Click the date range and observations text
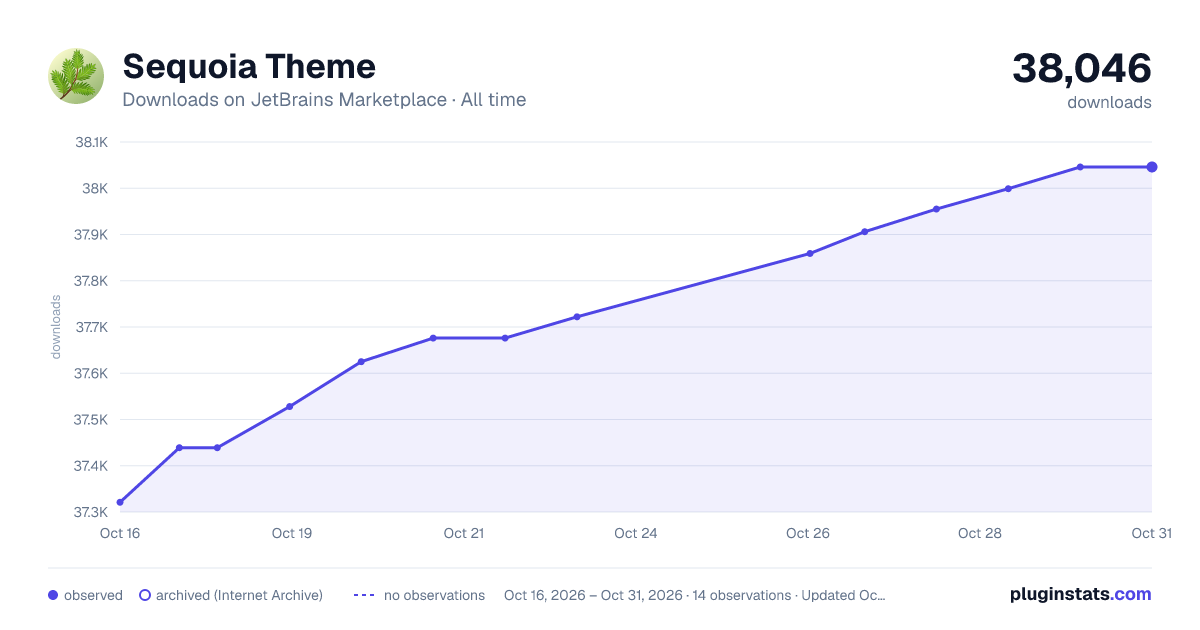 [x=695, y=595]
